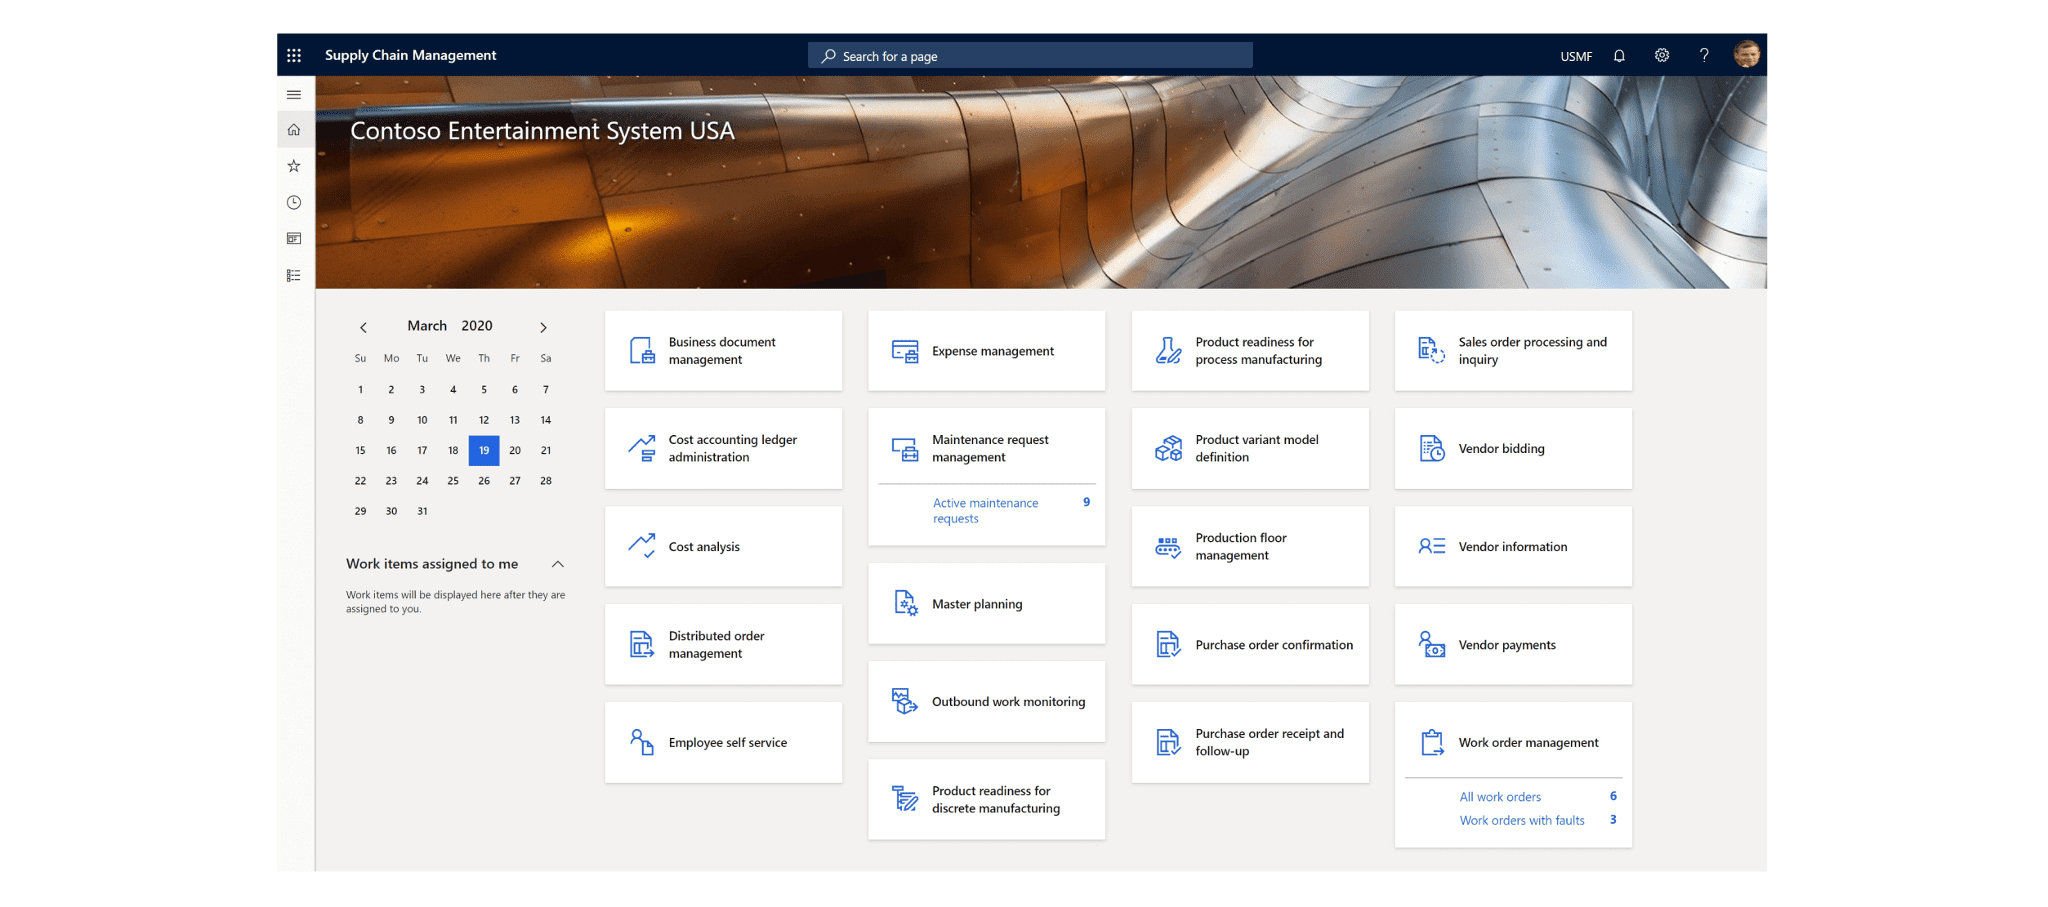2048x907 pixels.
Task: Click the Purchase order receipt and follow-up icon
Action: tap(1168, 742)
